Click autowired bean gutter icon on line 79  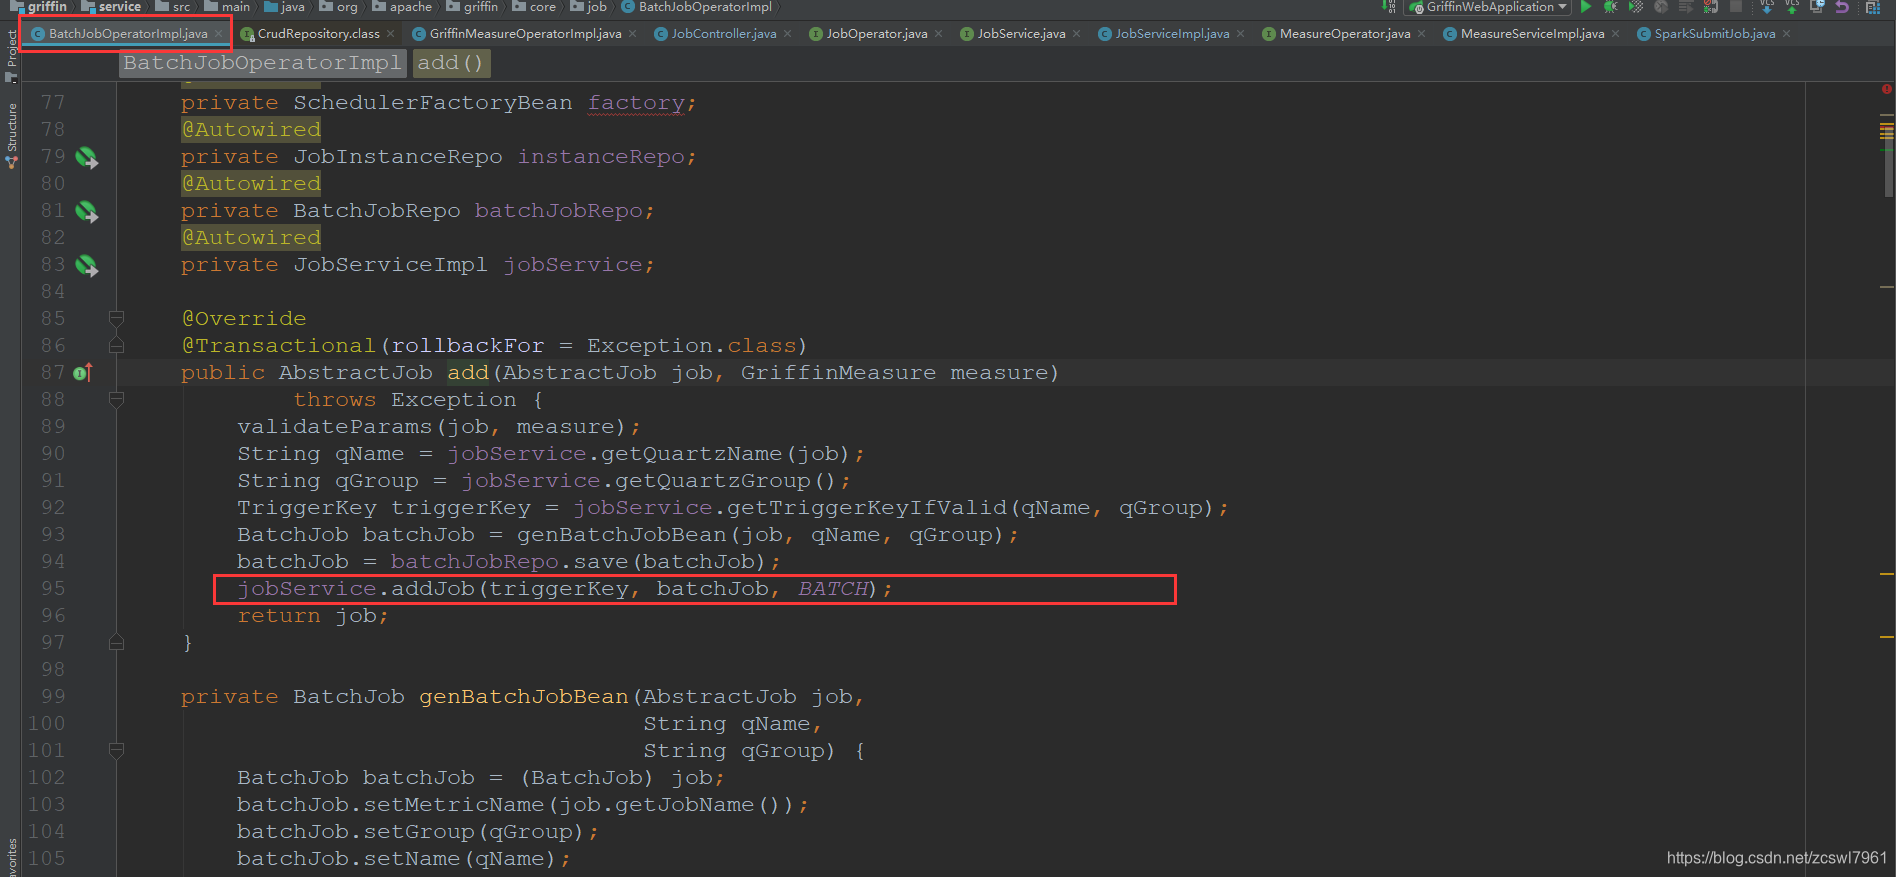pyautogui.click(x=87, y=157)
